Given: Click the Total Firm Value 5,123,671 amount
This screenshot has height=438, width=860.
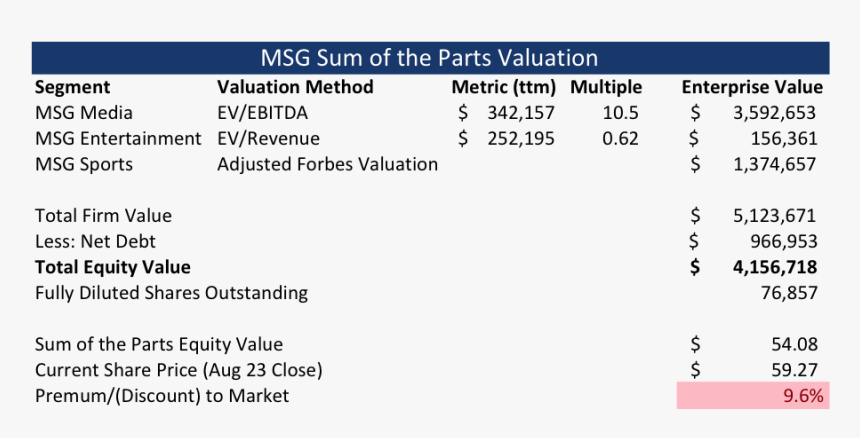Looking at the screenshot, I should pyautogui.click(x=773, y=215).
